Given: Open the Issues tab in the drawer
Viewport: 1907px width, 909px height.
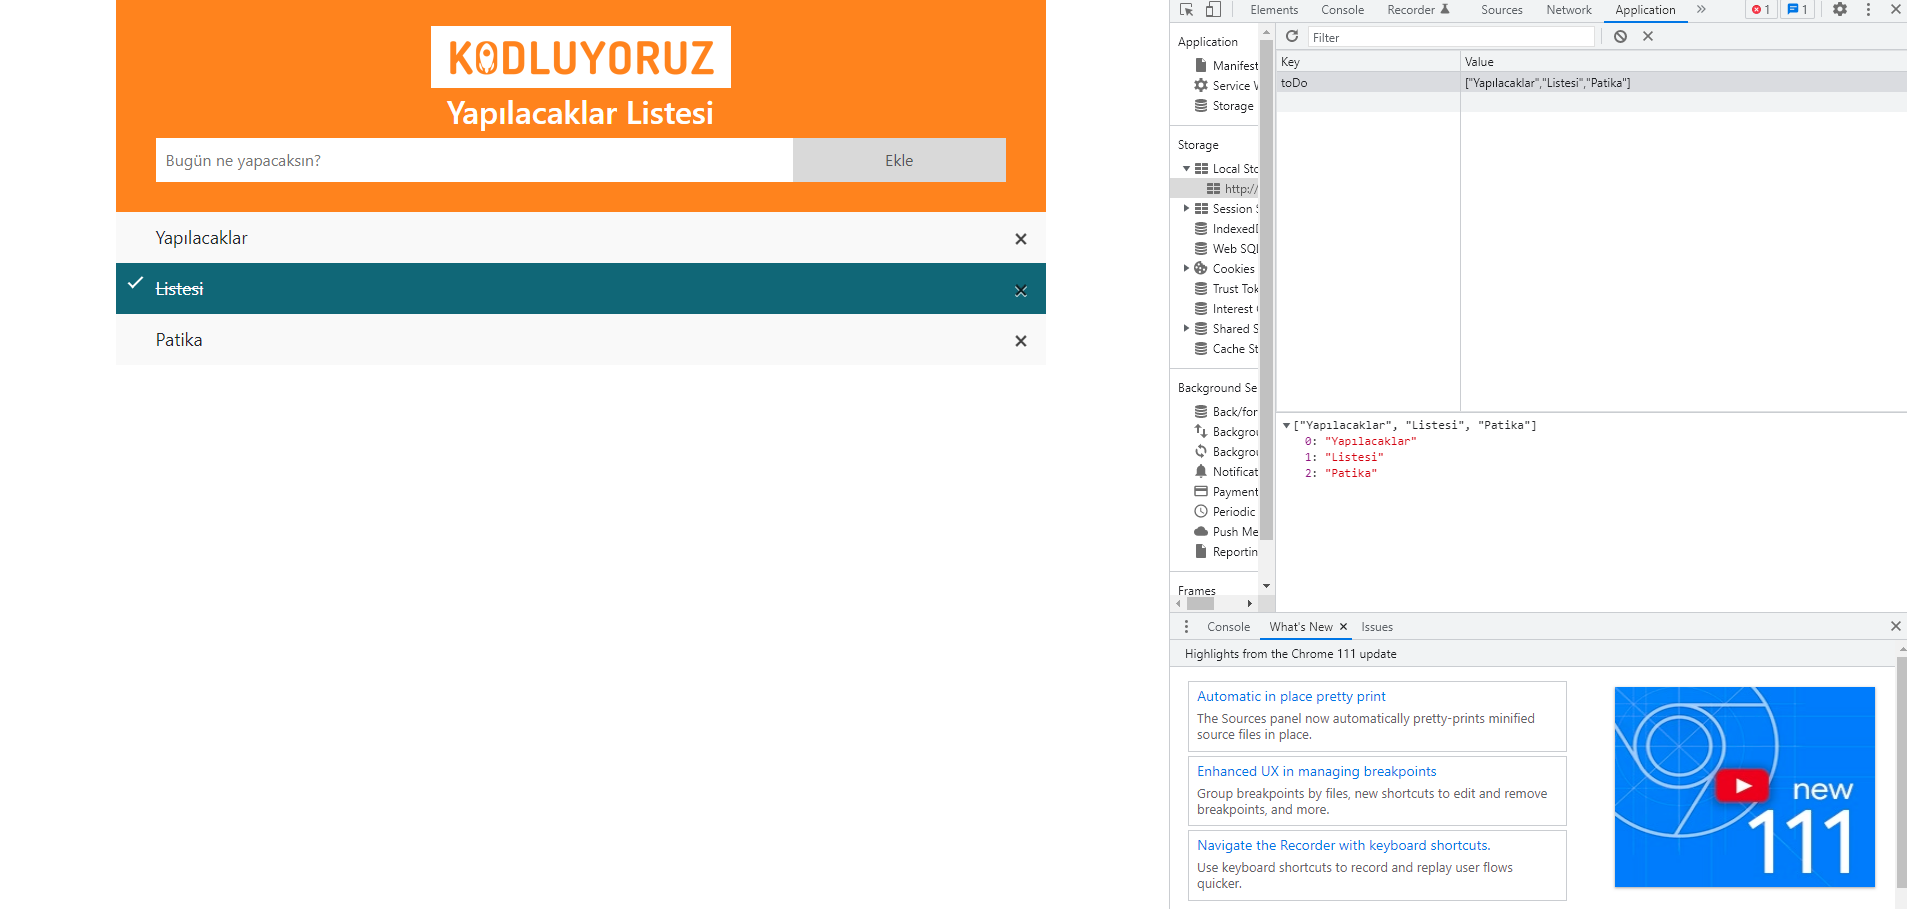Looking at the screenshot, I should pyautogui.click(x=1377, y=627).
